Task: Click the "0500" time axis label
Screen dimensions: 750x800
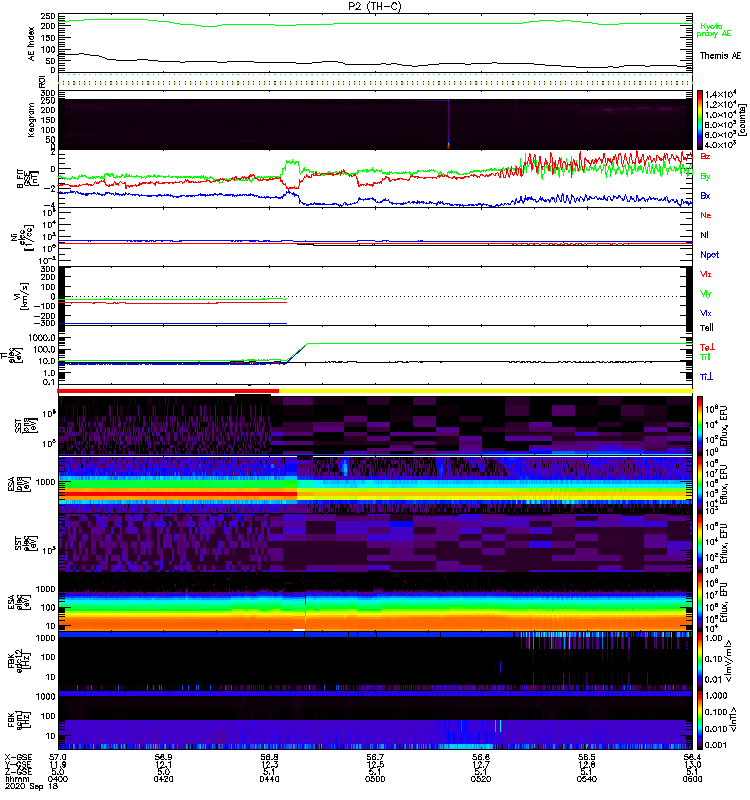Action: tap(375, 779)
